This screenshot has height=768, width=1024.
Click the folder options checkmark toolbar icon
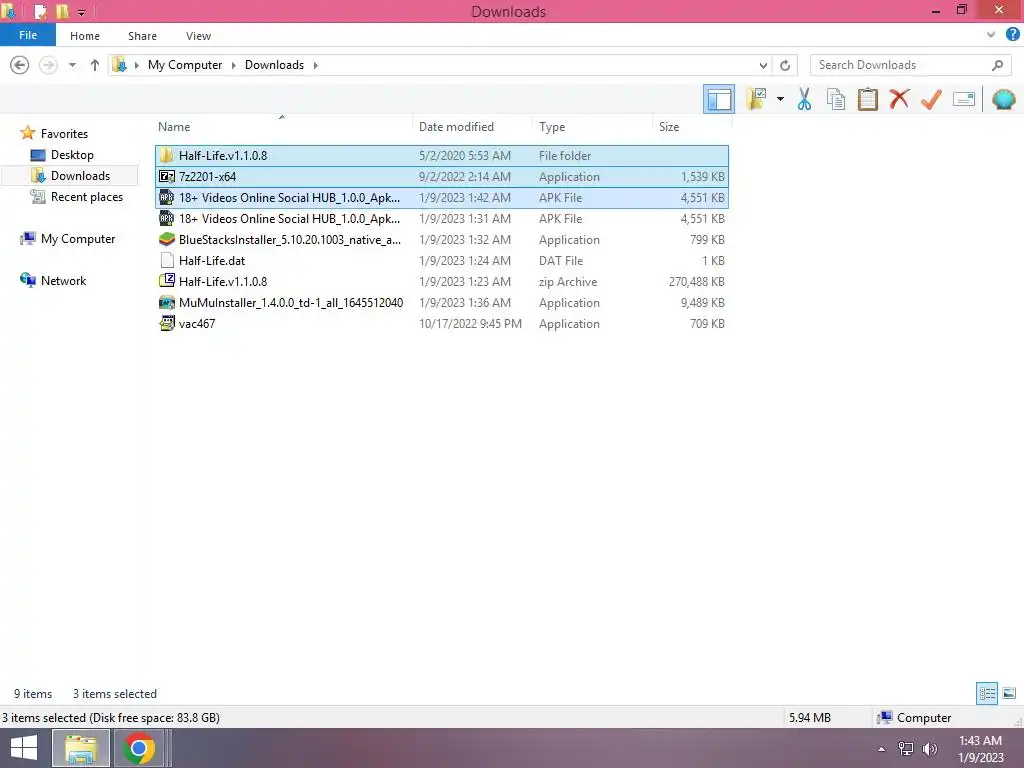pos(756,99)
